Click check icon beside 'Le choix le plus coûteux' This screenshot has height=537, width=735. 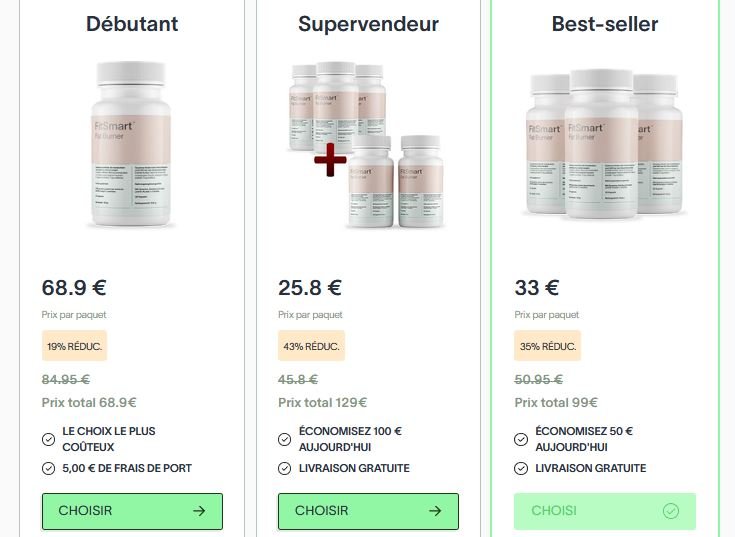49,439
